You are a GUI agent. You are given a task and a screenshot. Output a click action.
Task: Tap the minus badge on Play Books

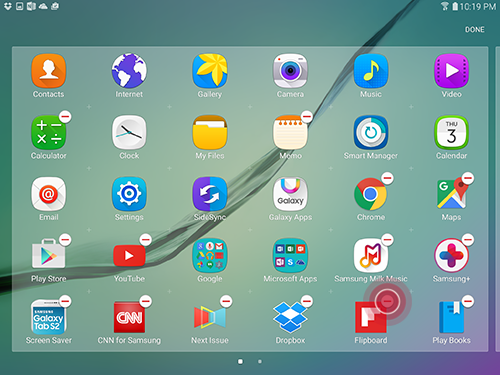468,301
